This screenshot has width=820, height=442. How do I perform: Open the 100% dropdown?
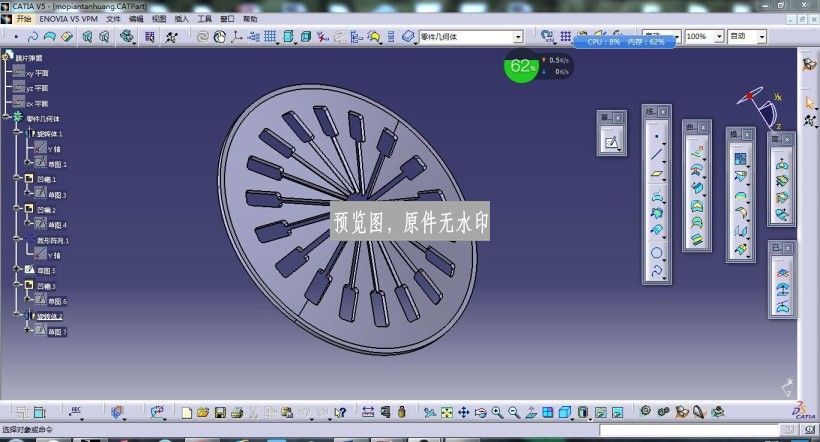tap(719, 37)
